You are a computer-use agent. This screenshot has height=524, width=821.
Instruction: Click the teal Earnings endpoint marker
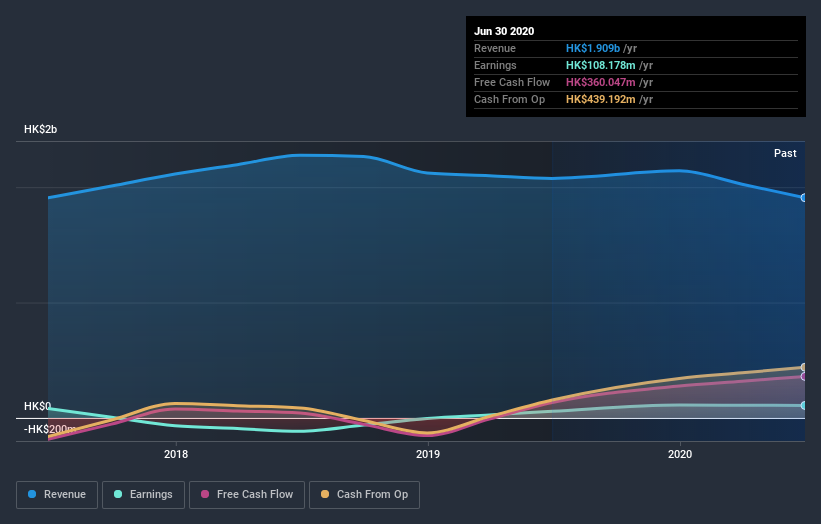click(804, 406)
